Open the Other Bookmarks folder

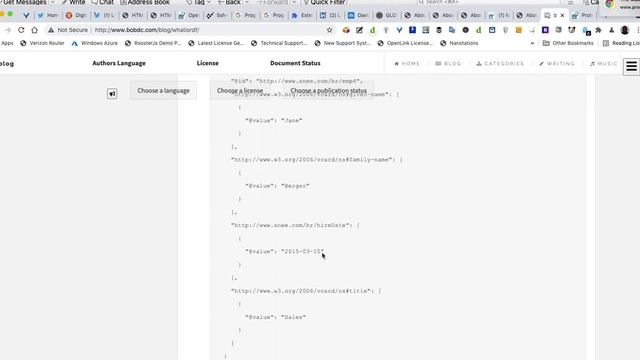coord(568,43)
